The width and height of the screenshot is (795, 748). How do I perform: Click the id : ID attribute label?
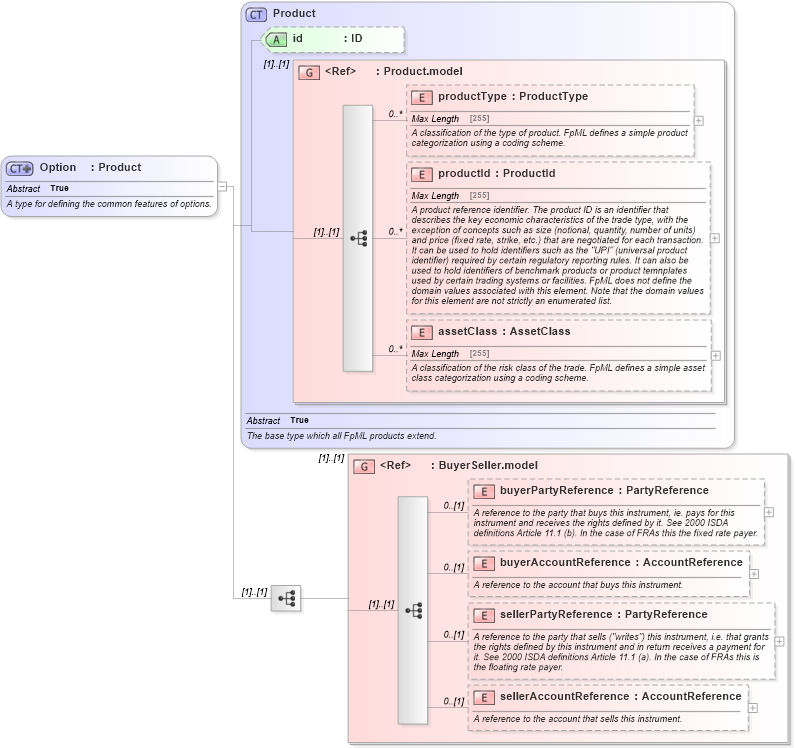(328, 39)
